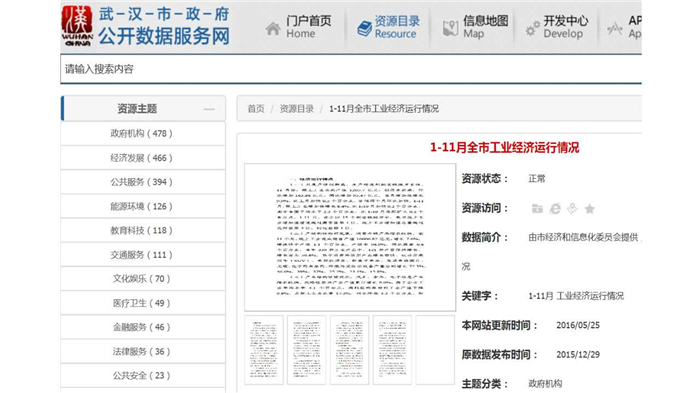Select the 医疗卫生 (49) category
The width and height of the screenshot is (700, 393).
(x=143, y=303)
